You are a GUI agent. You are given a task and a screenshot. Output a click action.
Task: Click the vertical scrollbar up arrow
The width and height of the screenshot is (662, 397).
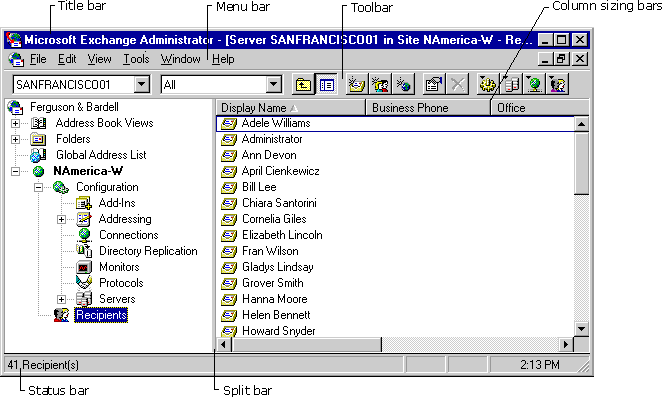582,124
